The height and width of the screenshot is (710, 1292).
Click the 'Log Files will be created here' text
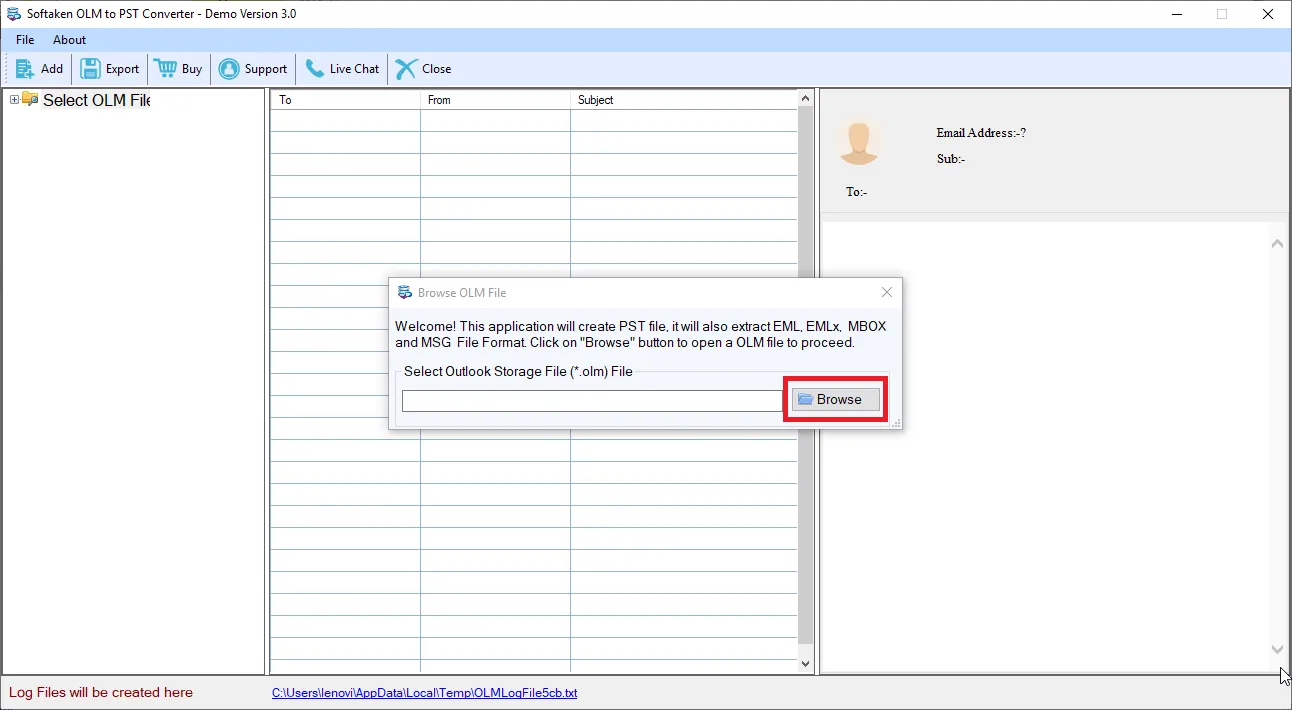tap(101, 692)
